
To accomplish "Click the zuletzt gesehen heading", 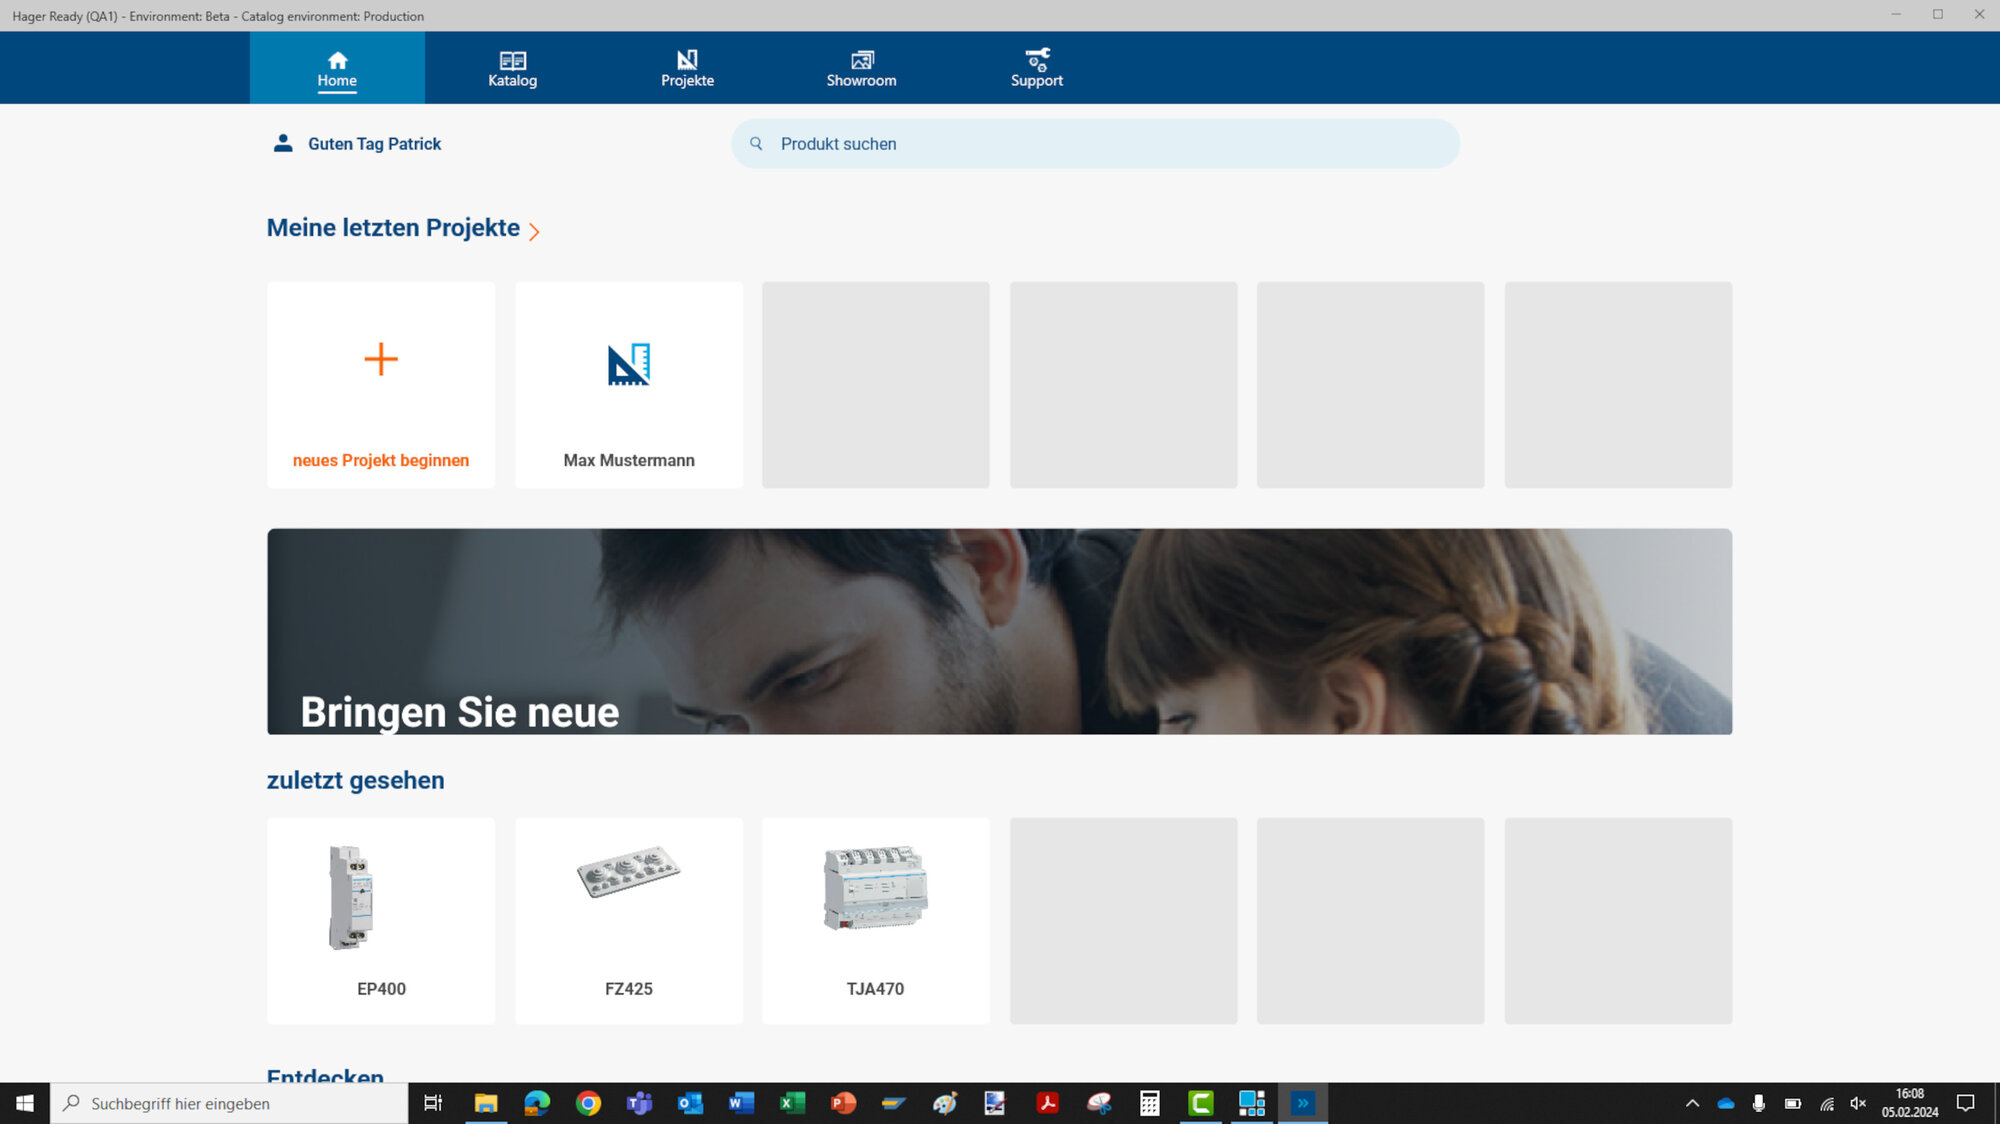I will [355, 780].
